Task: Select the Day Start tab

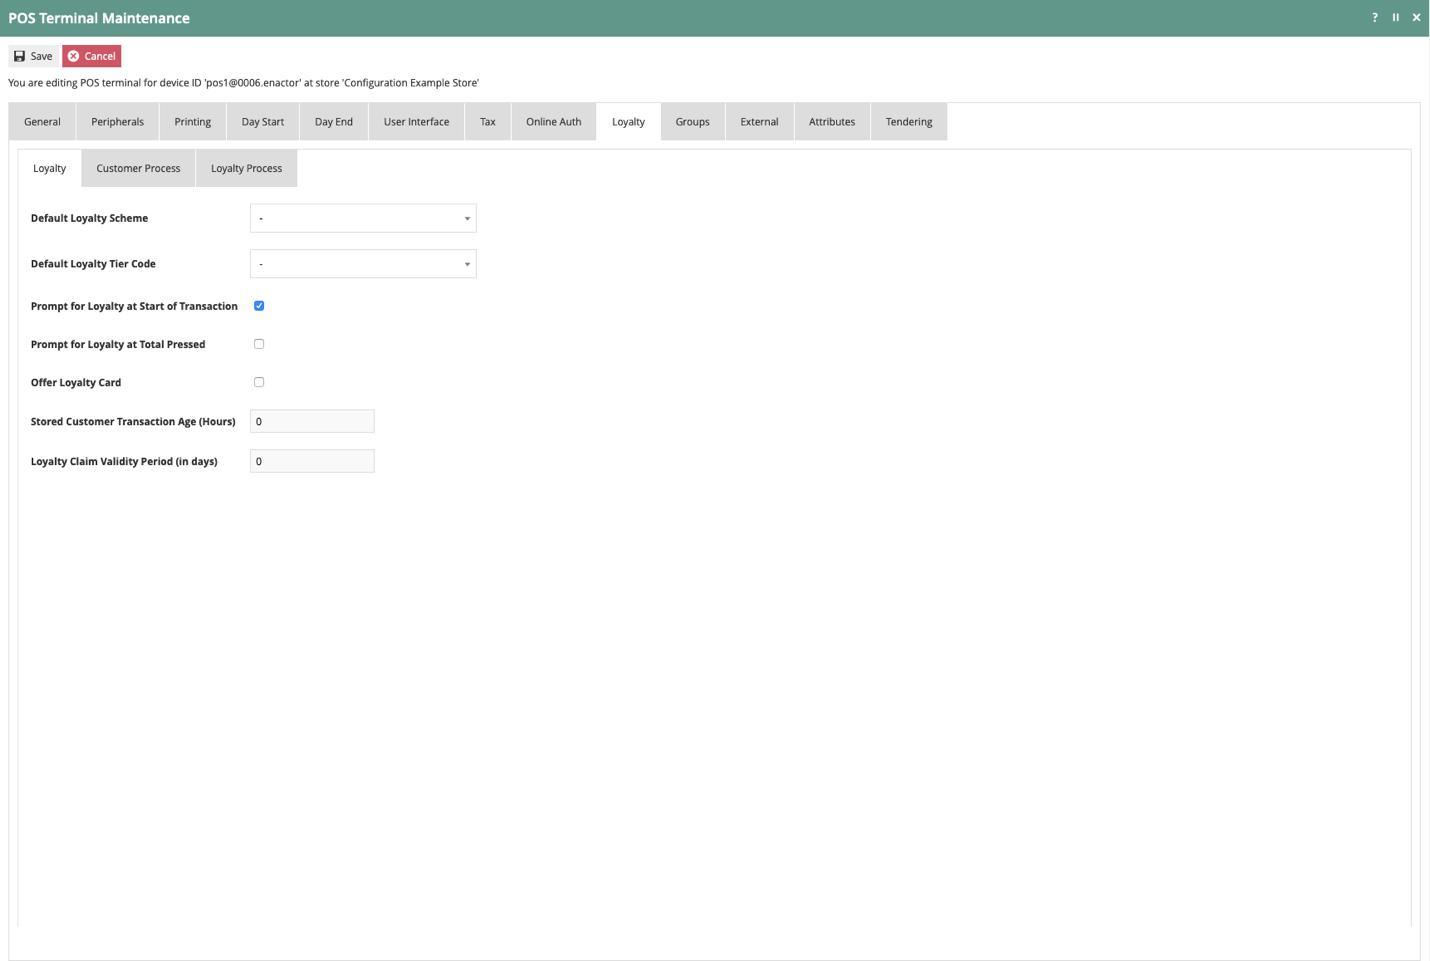Action: [263, 122]
